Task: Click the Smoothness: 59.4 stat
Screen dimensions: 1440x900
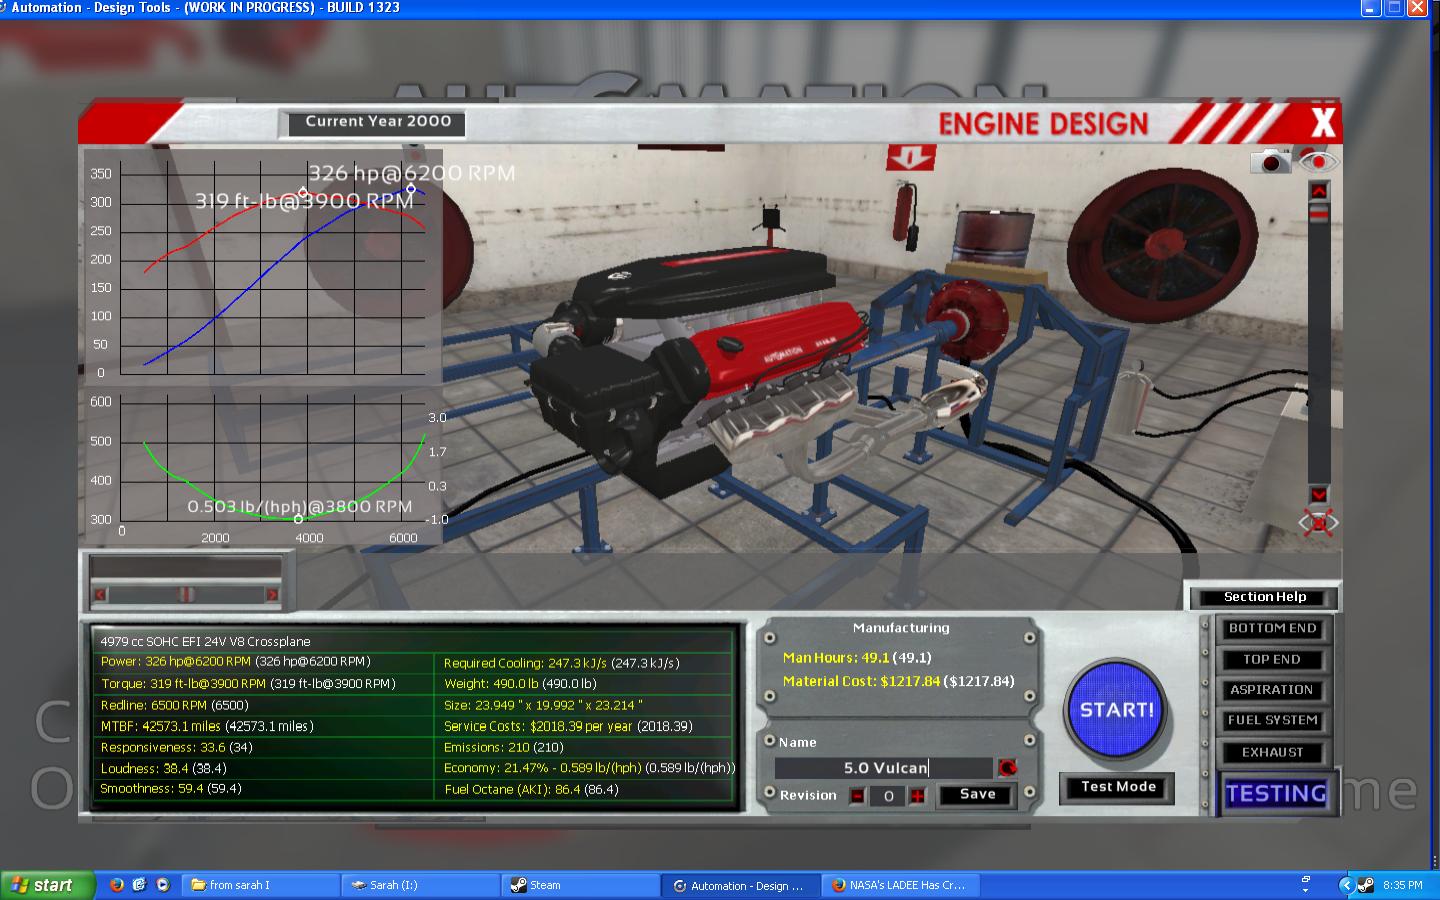Action: point(170,789)
